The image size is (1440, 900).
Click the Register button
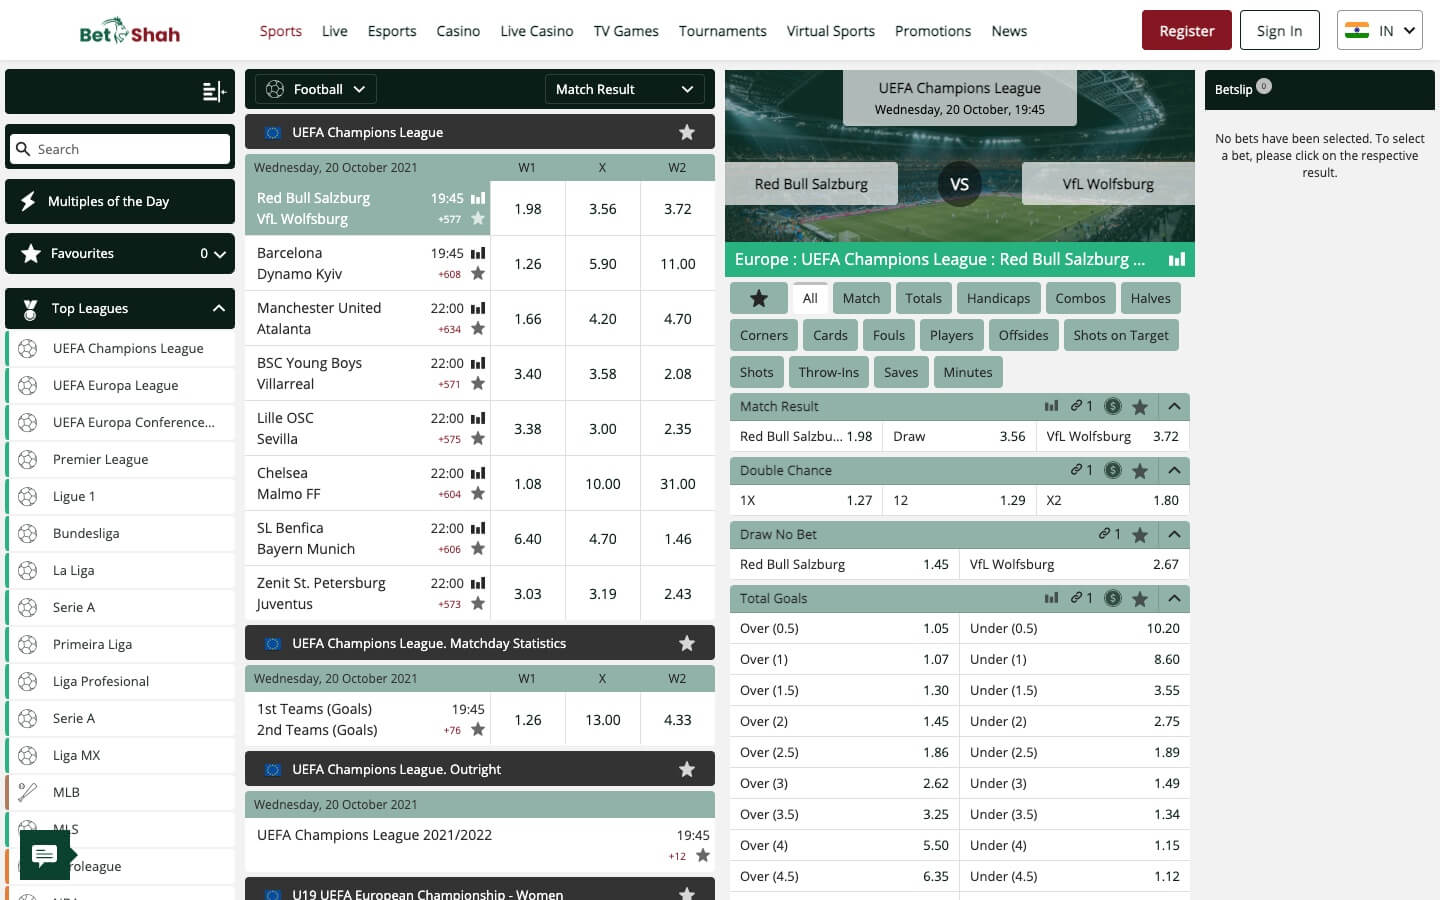point(1186,30)
